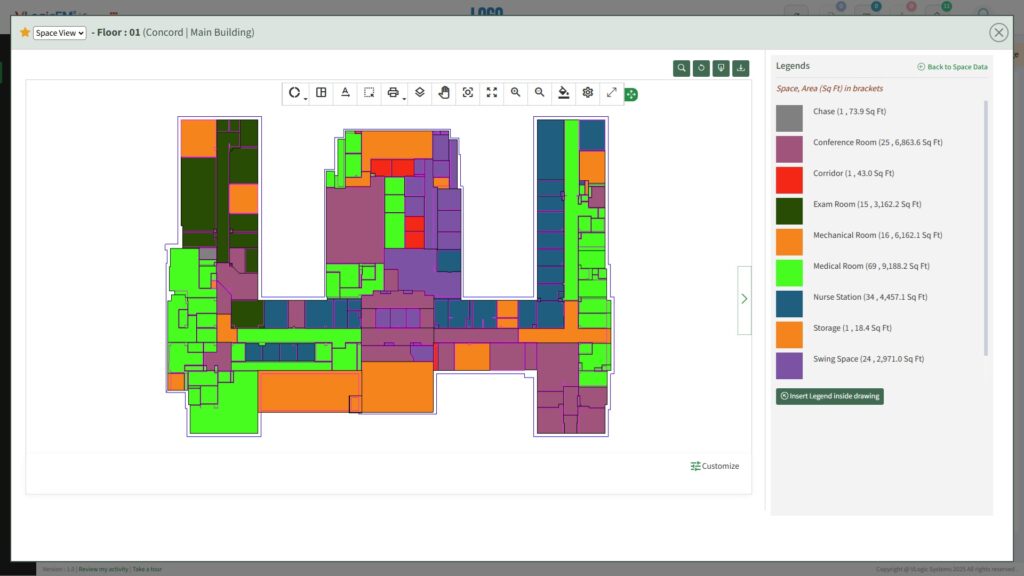Select the pan hand tool
This screenshot has height=576, width=1024.
[x=444, y=93]
